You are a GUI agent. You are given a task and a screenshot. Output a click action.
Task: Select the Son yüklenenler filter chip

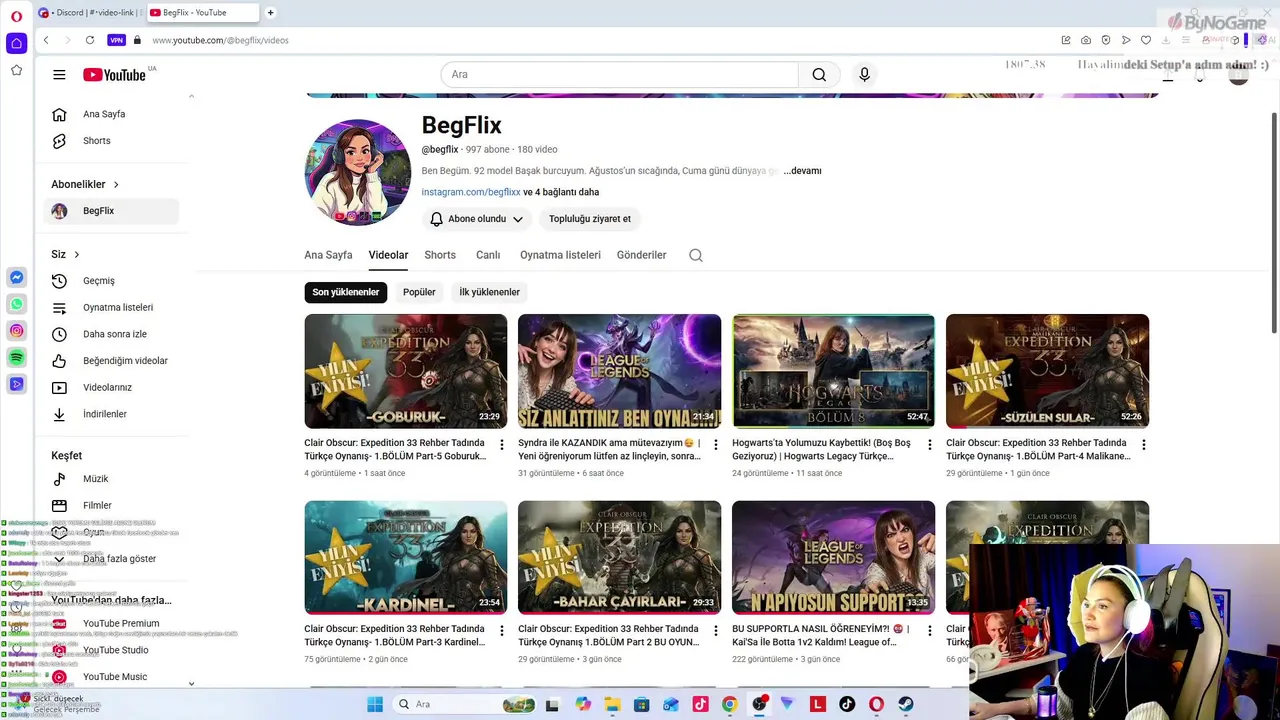(x=346, y=292)
